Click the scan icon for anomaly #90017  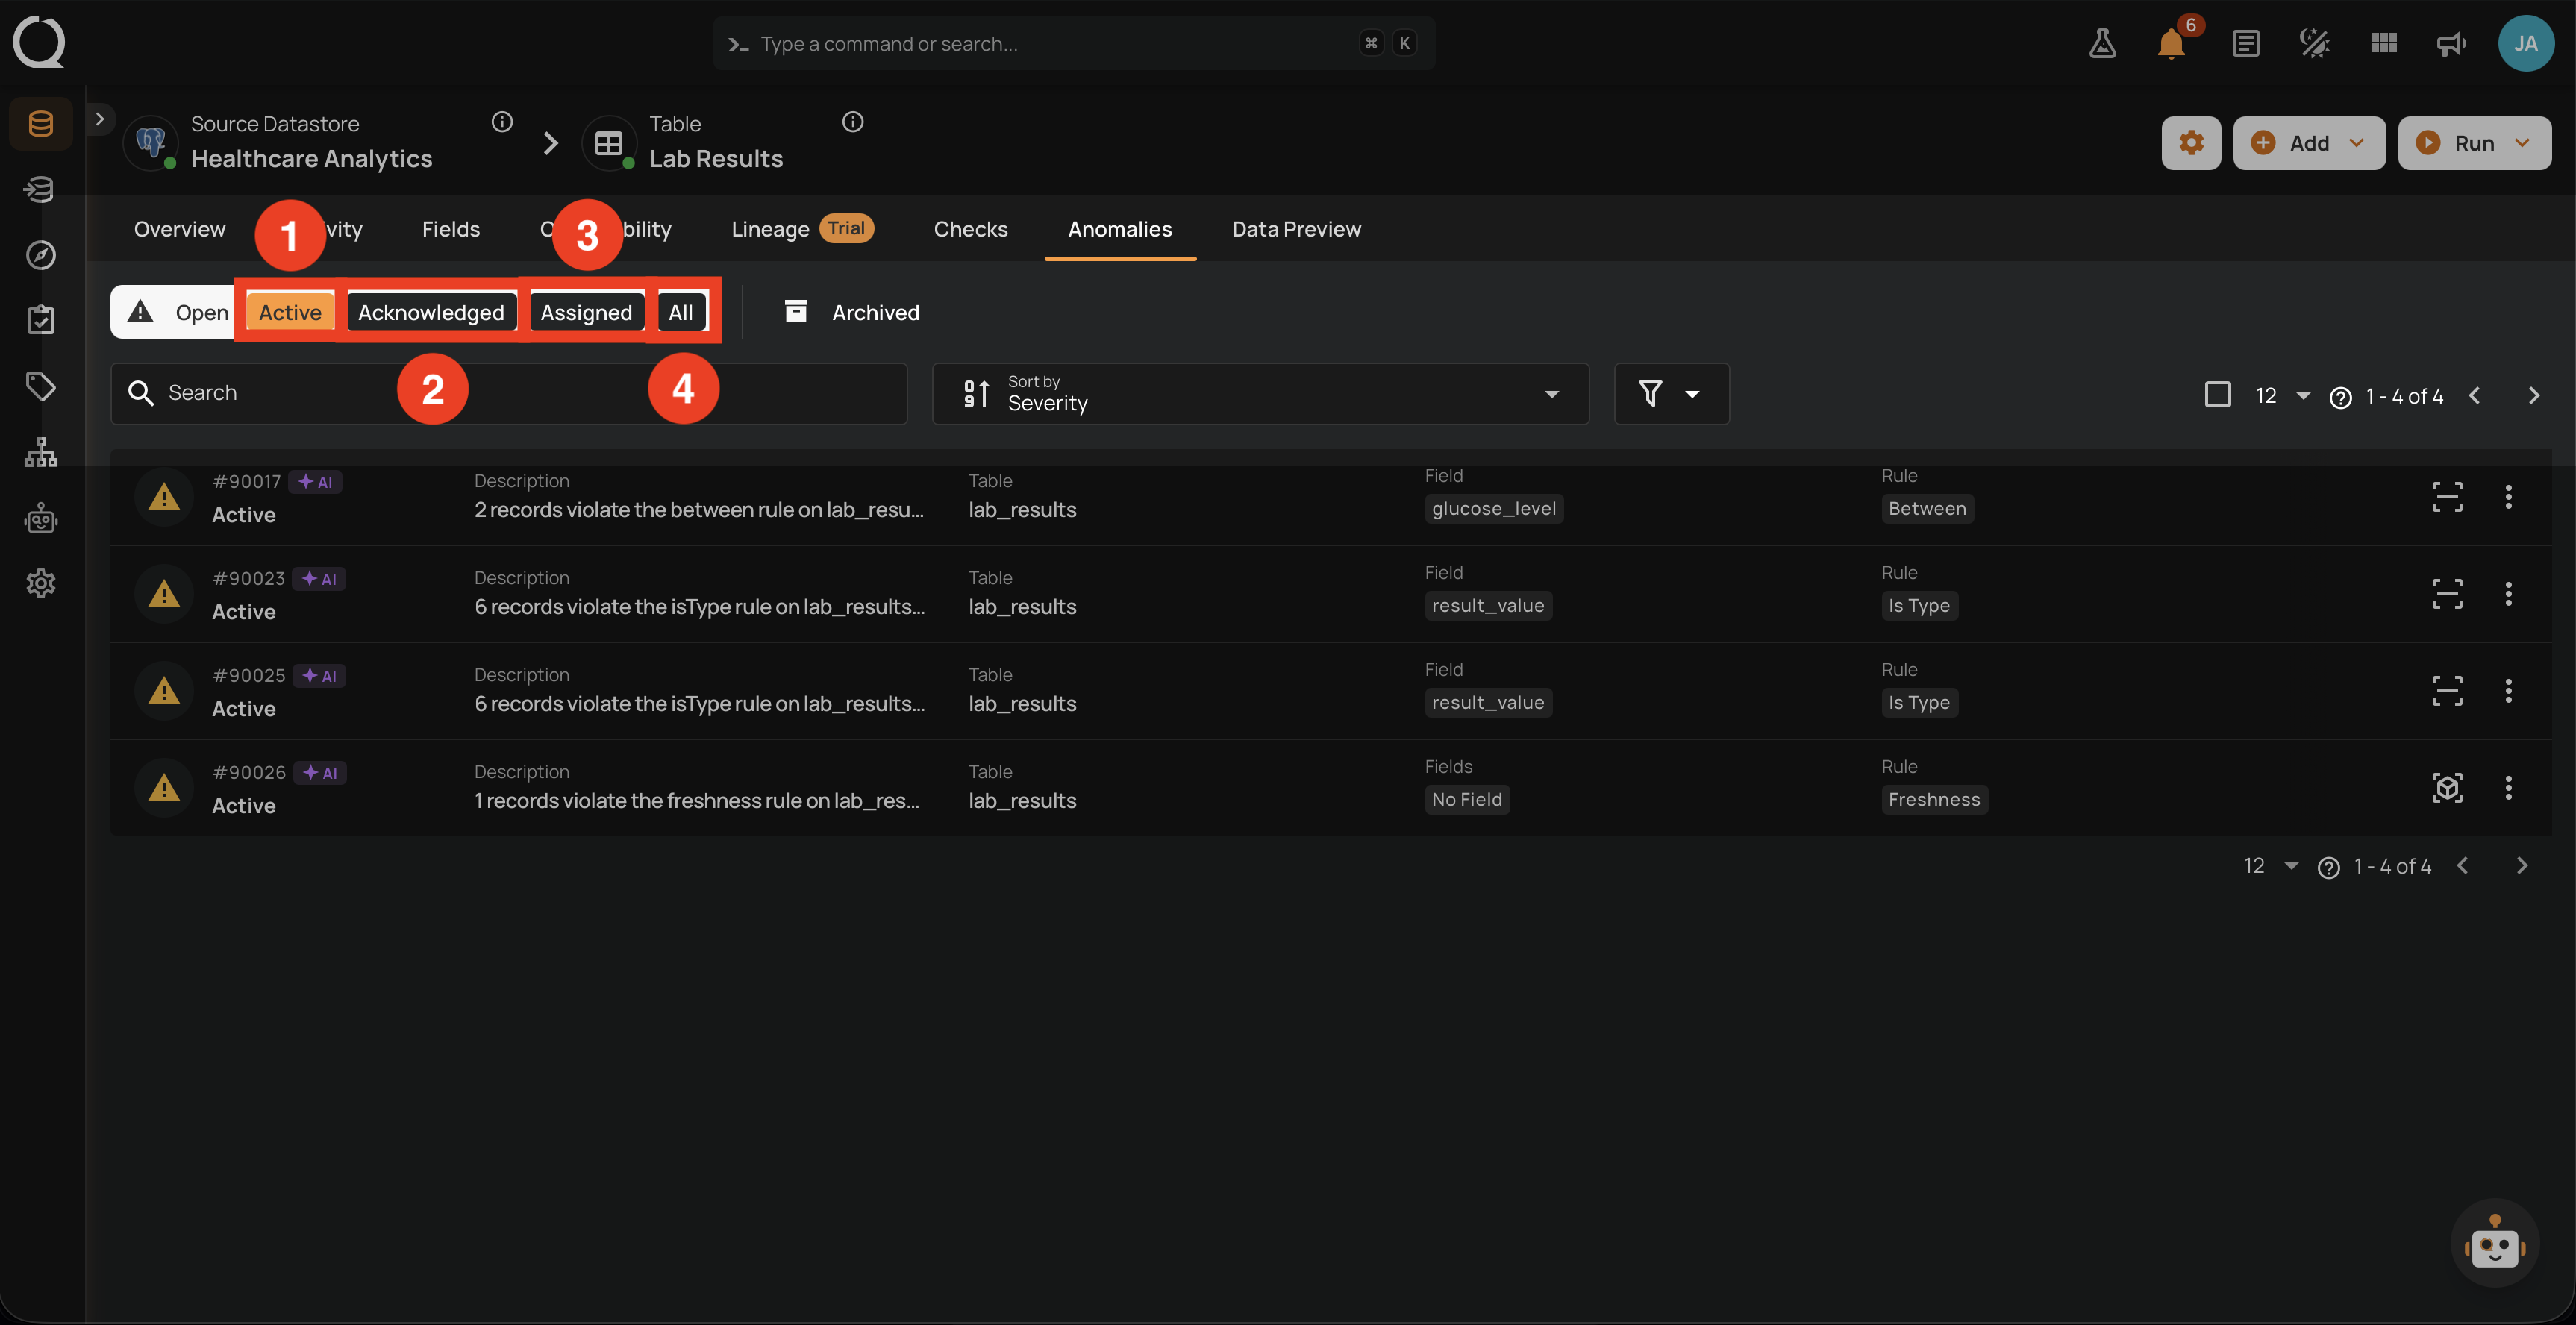point(2447,497)
